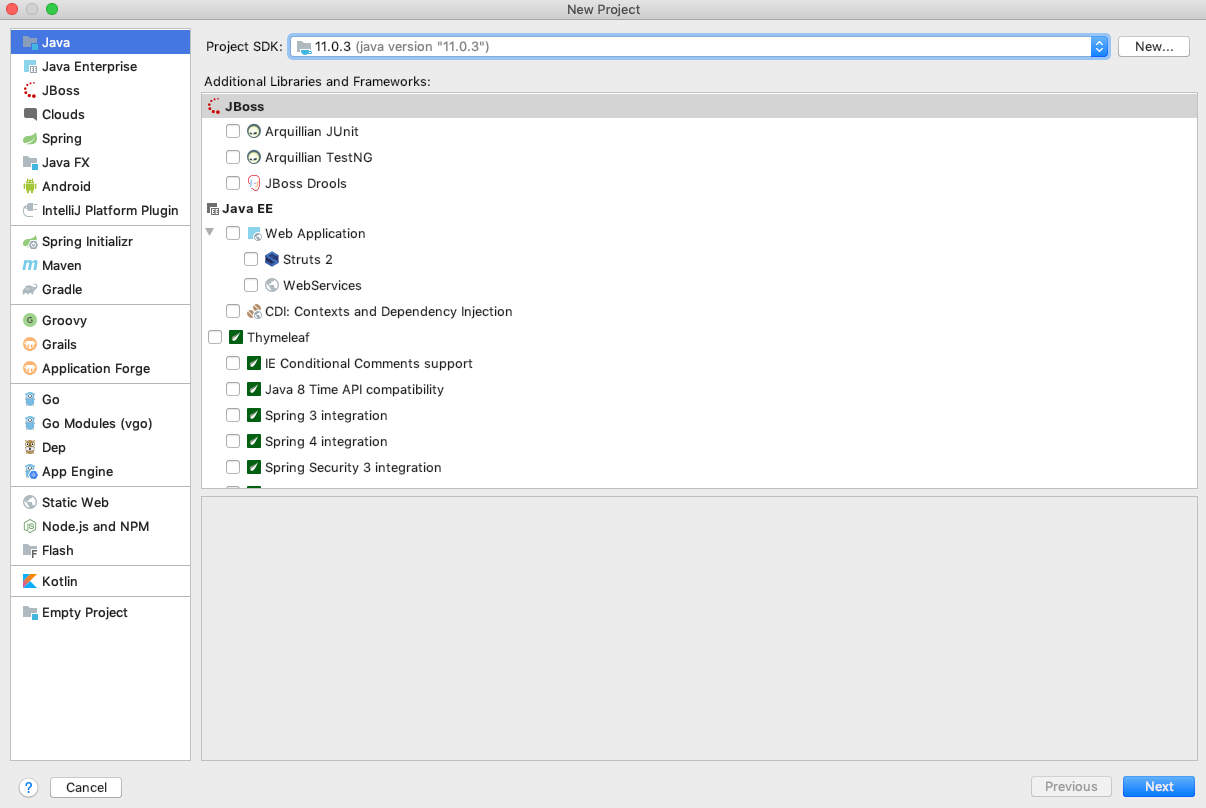Click the Static Web globe icon
This screenshot has height=808, width=1206.
tap(30, 502)
